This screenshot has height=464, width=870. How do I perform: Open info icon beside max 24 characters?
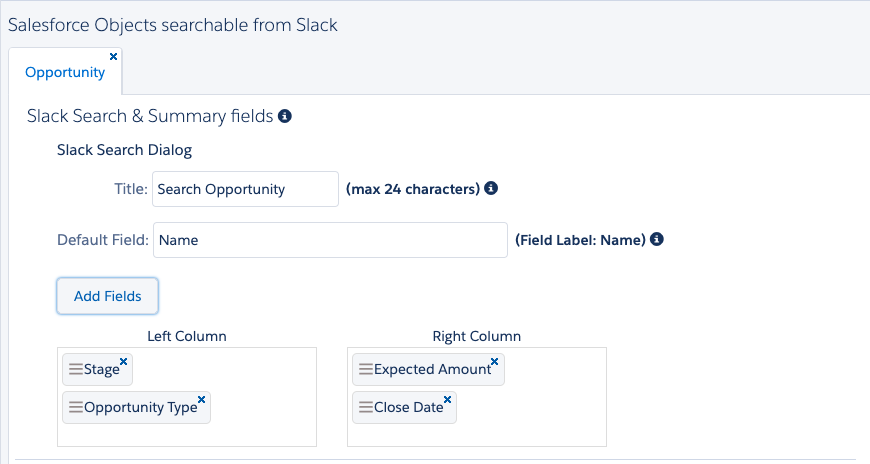click(491, 188)
